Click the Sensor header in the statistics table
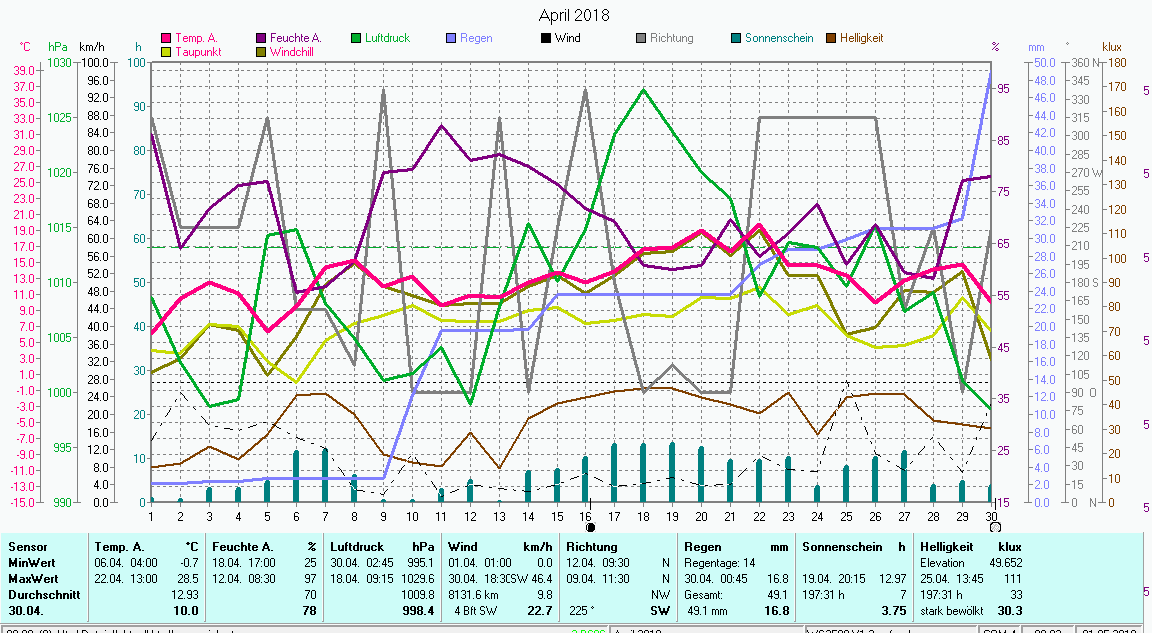1152x633 pixels. (x=28, y=547)
